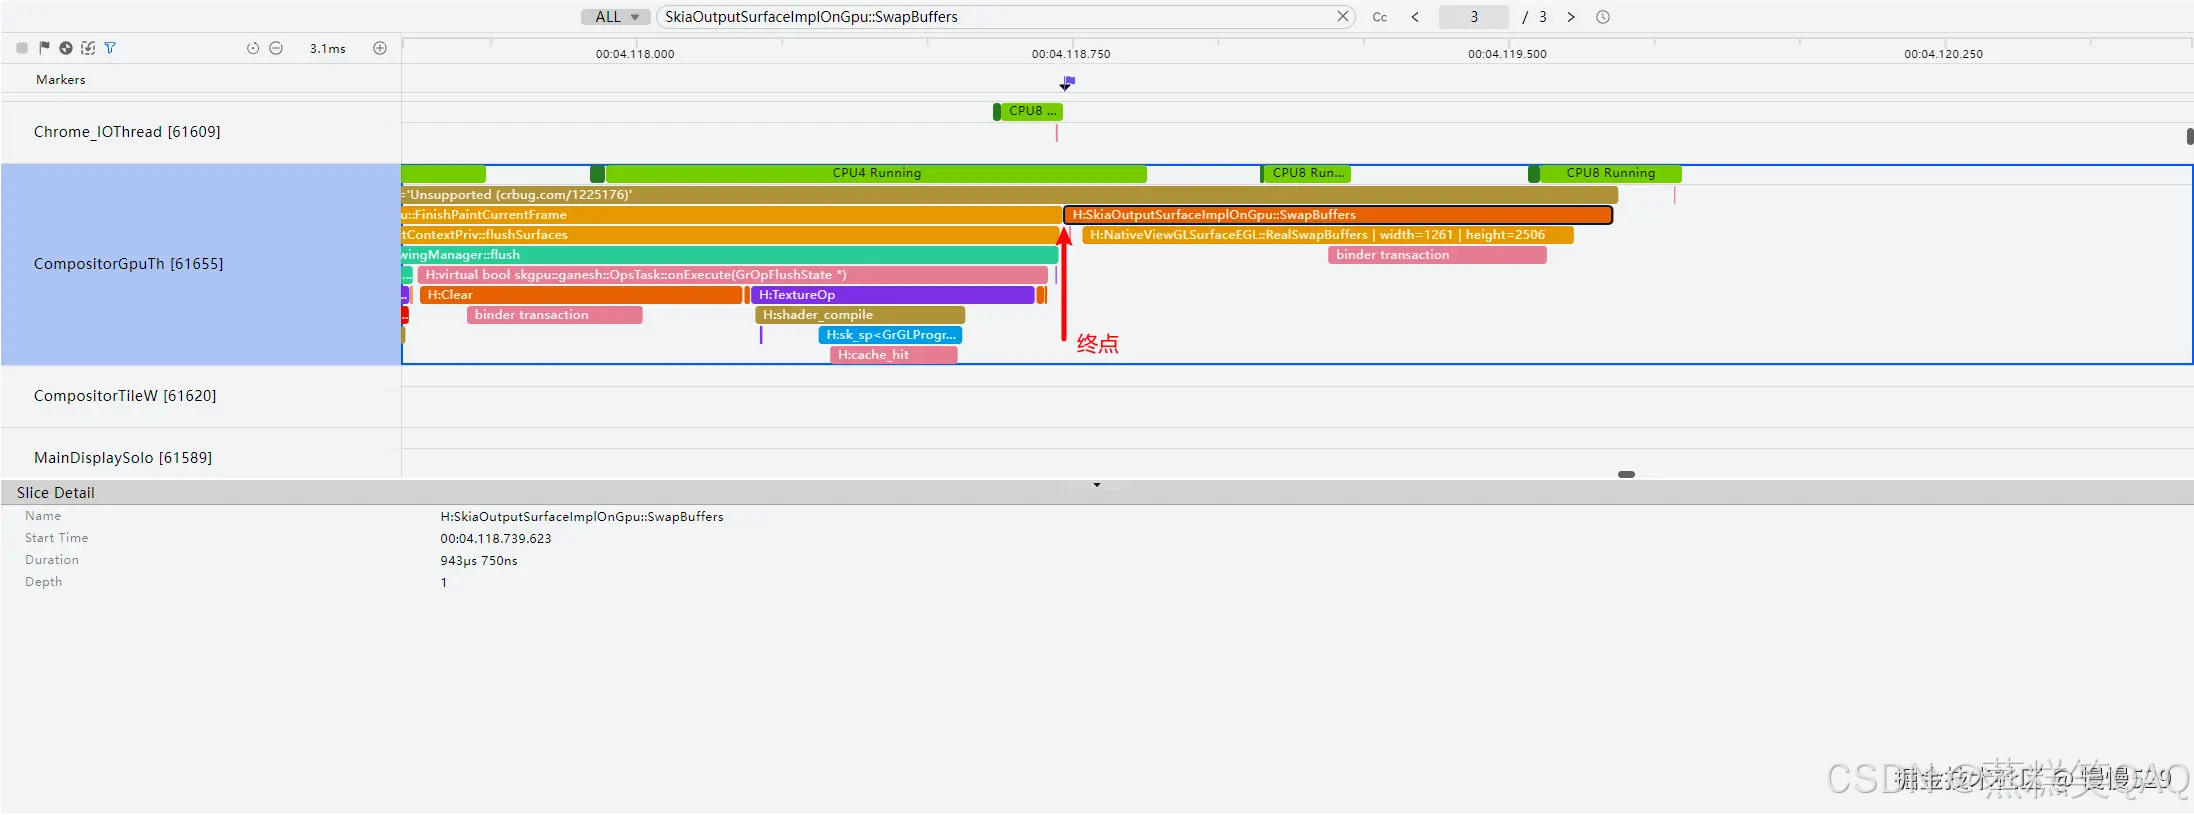Screen dimensions: 2194x815
Task: Click the blue funnel filter icon
Action: (x=110, y=48)
